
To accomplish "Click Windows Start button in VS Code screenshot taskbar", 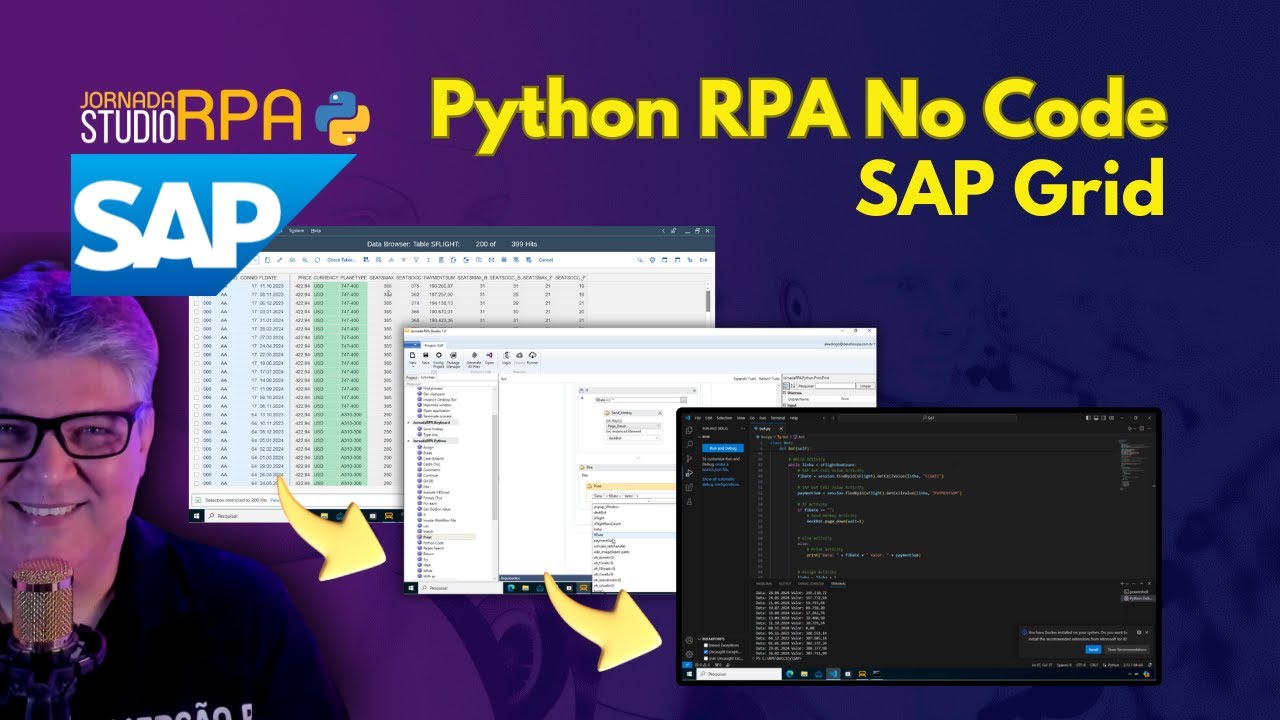I will pos(689,674).
